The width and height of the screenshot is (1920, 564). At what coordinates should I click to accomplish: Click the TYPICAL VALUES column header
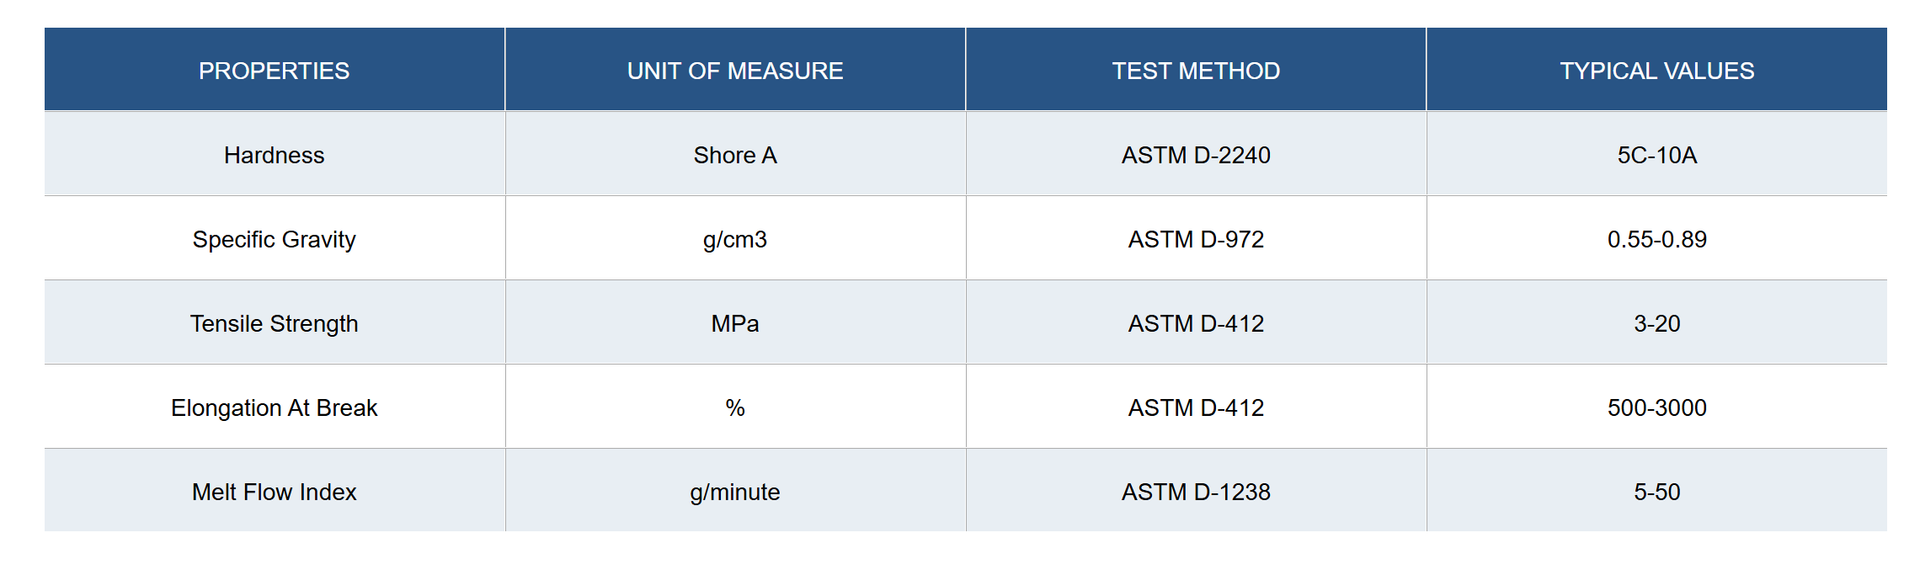[x=1657, y=70]
